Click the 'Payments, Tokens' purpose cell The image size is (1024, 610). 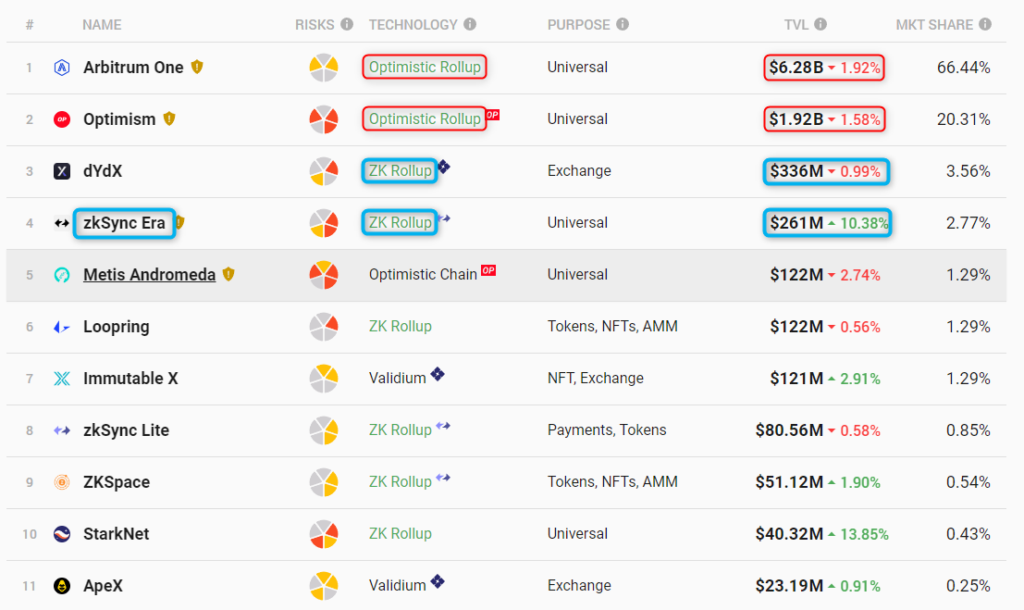coord(607,430)
